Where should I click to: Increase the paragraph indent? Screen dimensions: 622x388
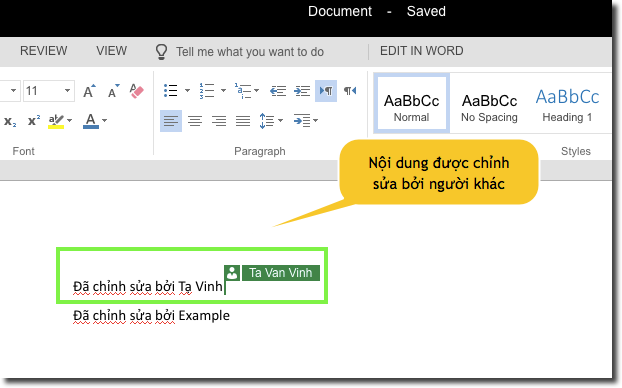(302, 91)
